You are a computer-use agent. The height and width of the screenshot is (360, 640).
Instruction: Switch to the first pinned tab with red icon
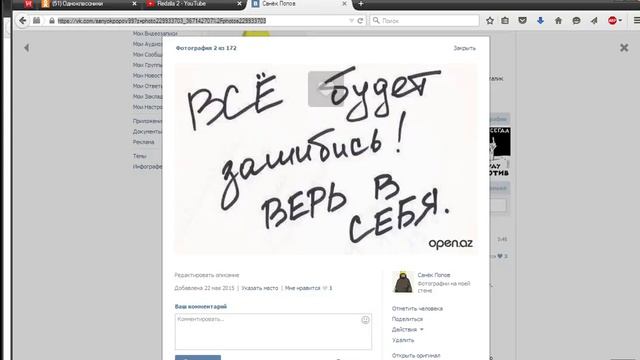pos(28,4)
